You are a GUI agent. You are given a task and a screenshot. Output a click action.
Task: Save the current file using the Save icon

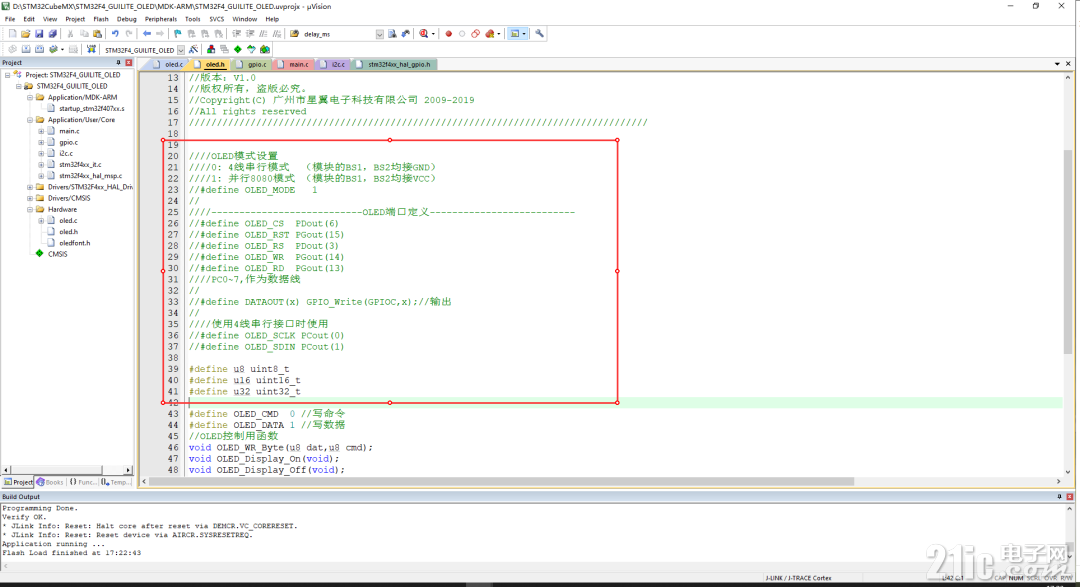(39, 34)
